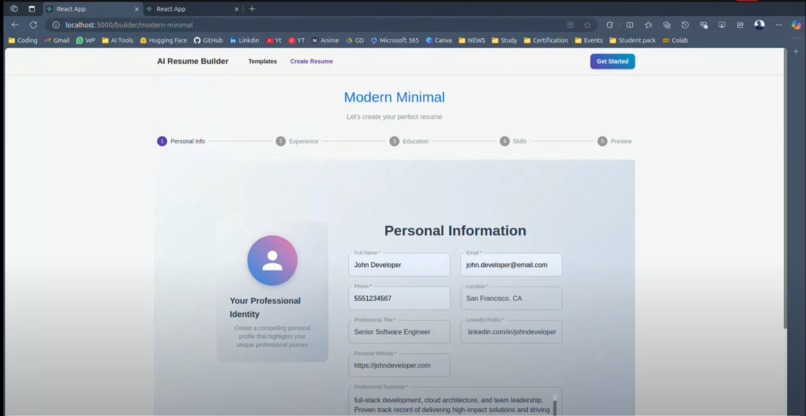Screen dimensions: 806x416
Task: Open the Colab bookmark
Action: [x=675, y=40]
